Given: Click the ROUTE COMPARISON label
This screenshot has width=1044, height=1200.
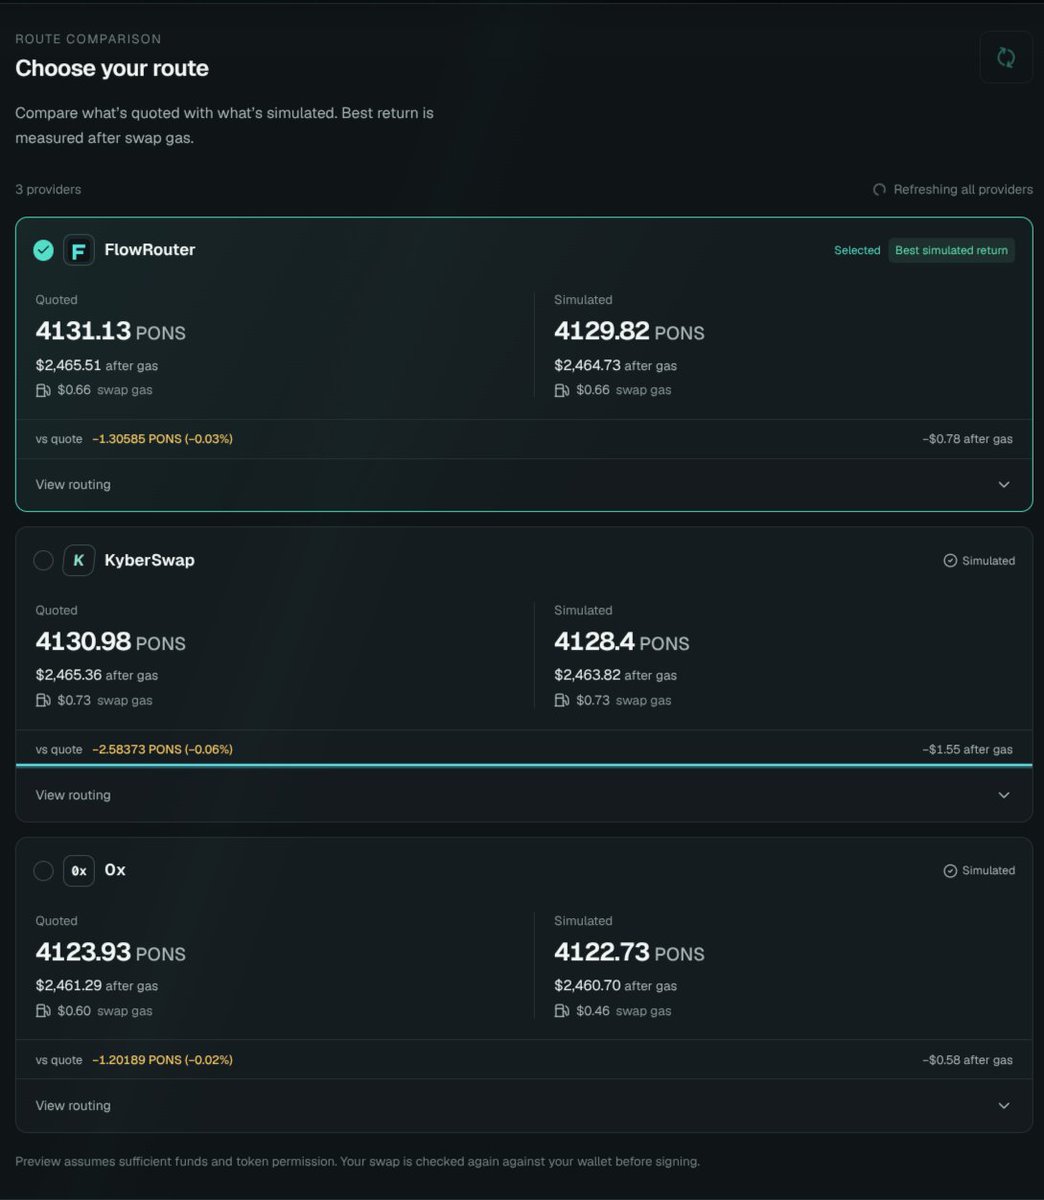Looking at the screenshot, I should click(x=88, y=39).
